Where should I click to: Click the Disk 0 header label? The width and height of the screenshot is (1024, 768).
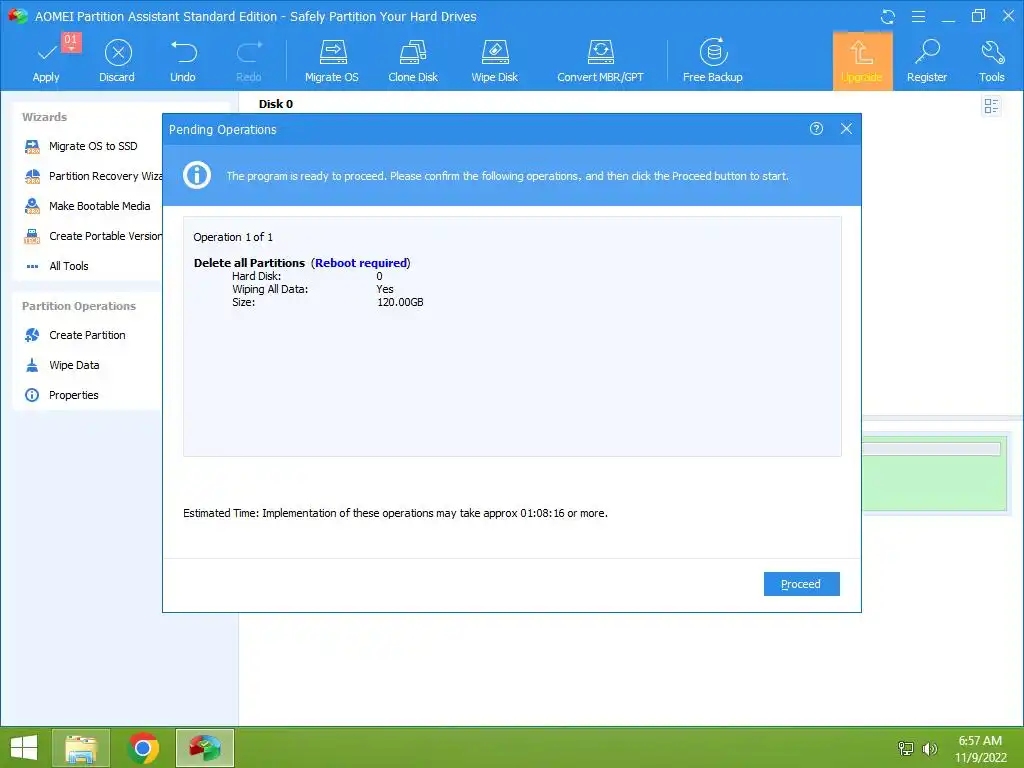276,104
